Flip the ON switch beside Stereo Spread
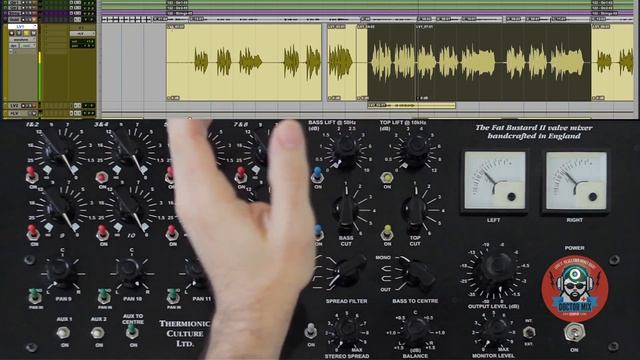 tap(311, 331)
